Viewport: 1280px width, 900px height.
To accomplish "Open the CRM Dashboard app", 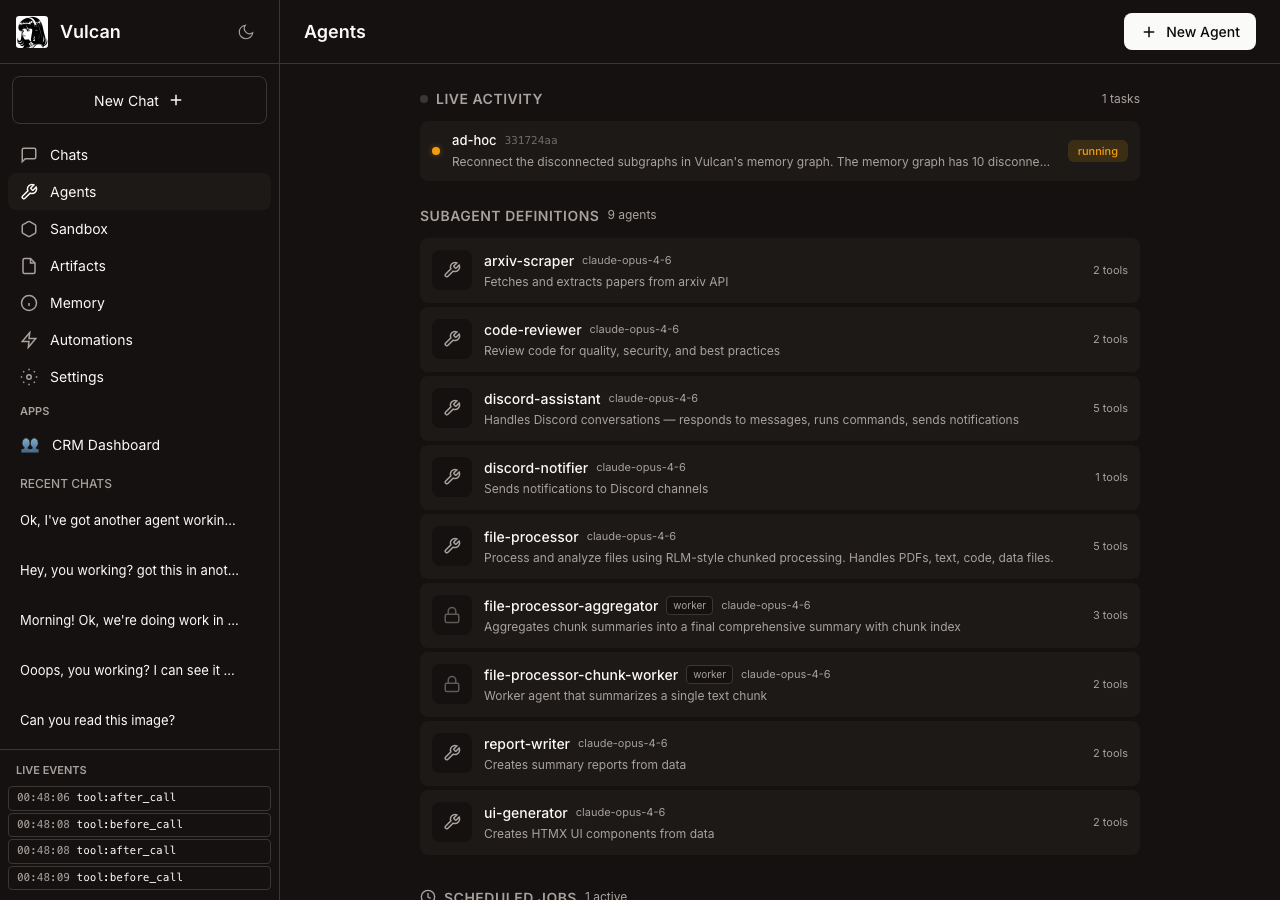I will click(x=105, y=445).
